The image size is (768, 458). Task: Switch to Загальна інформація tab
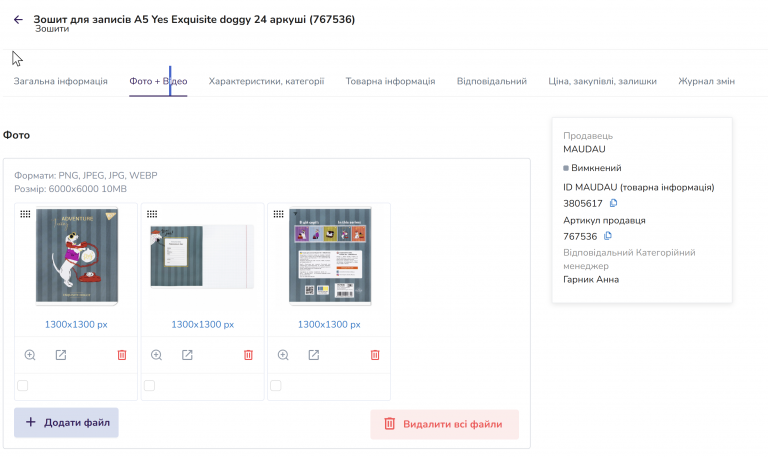tap(60, 81)
